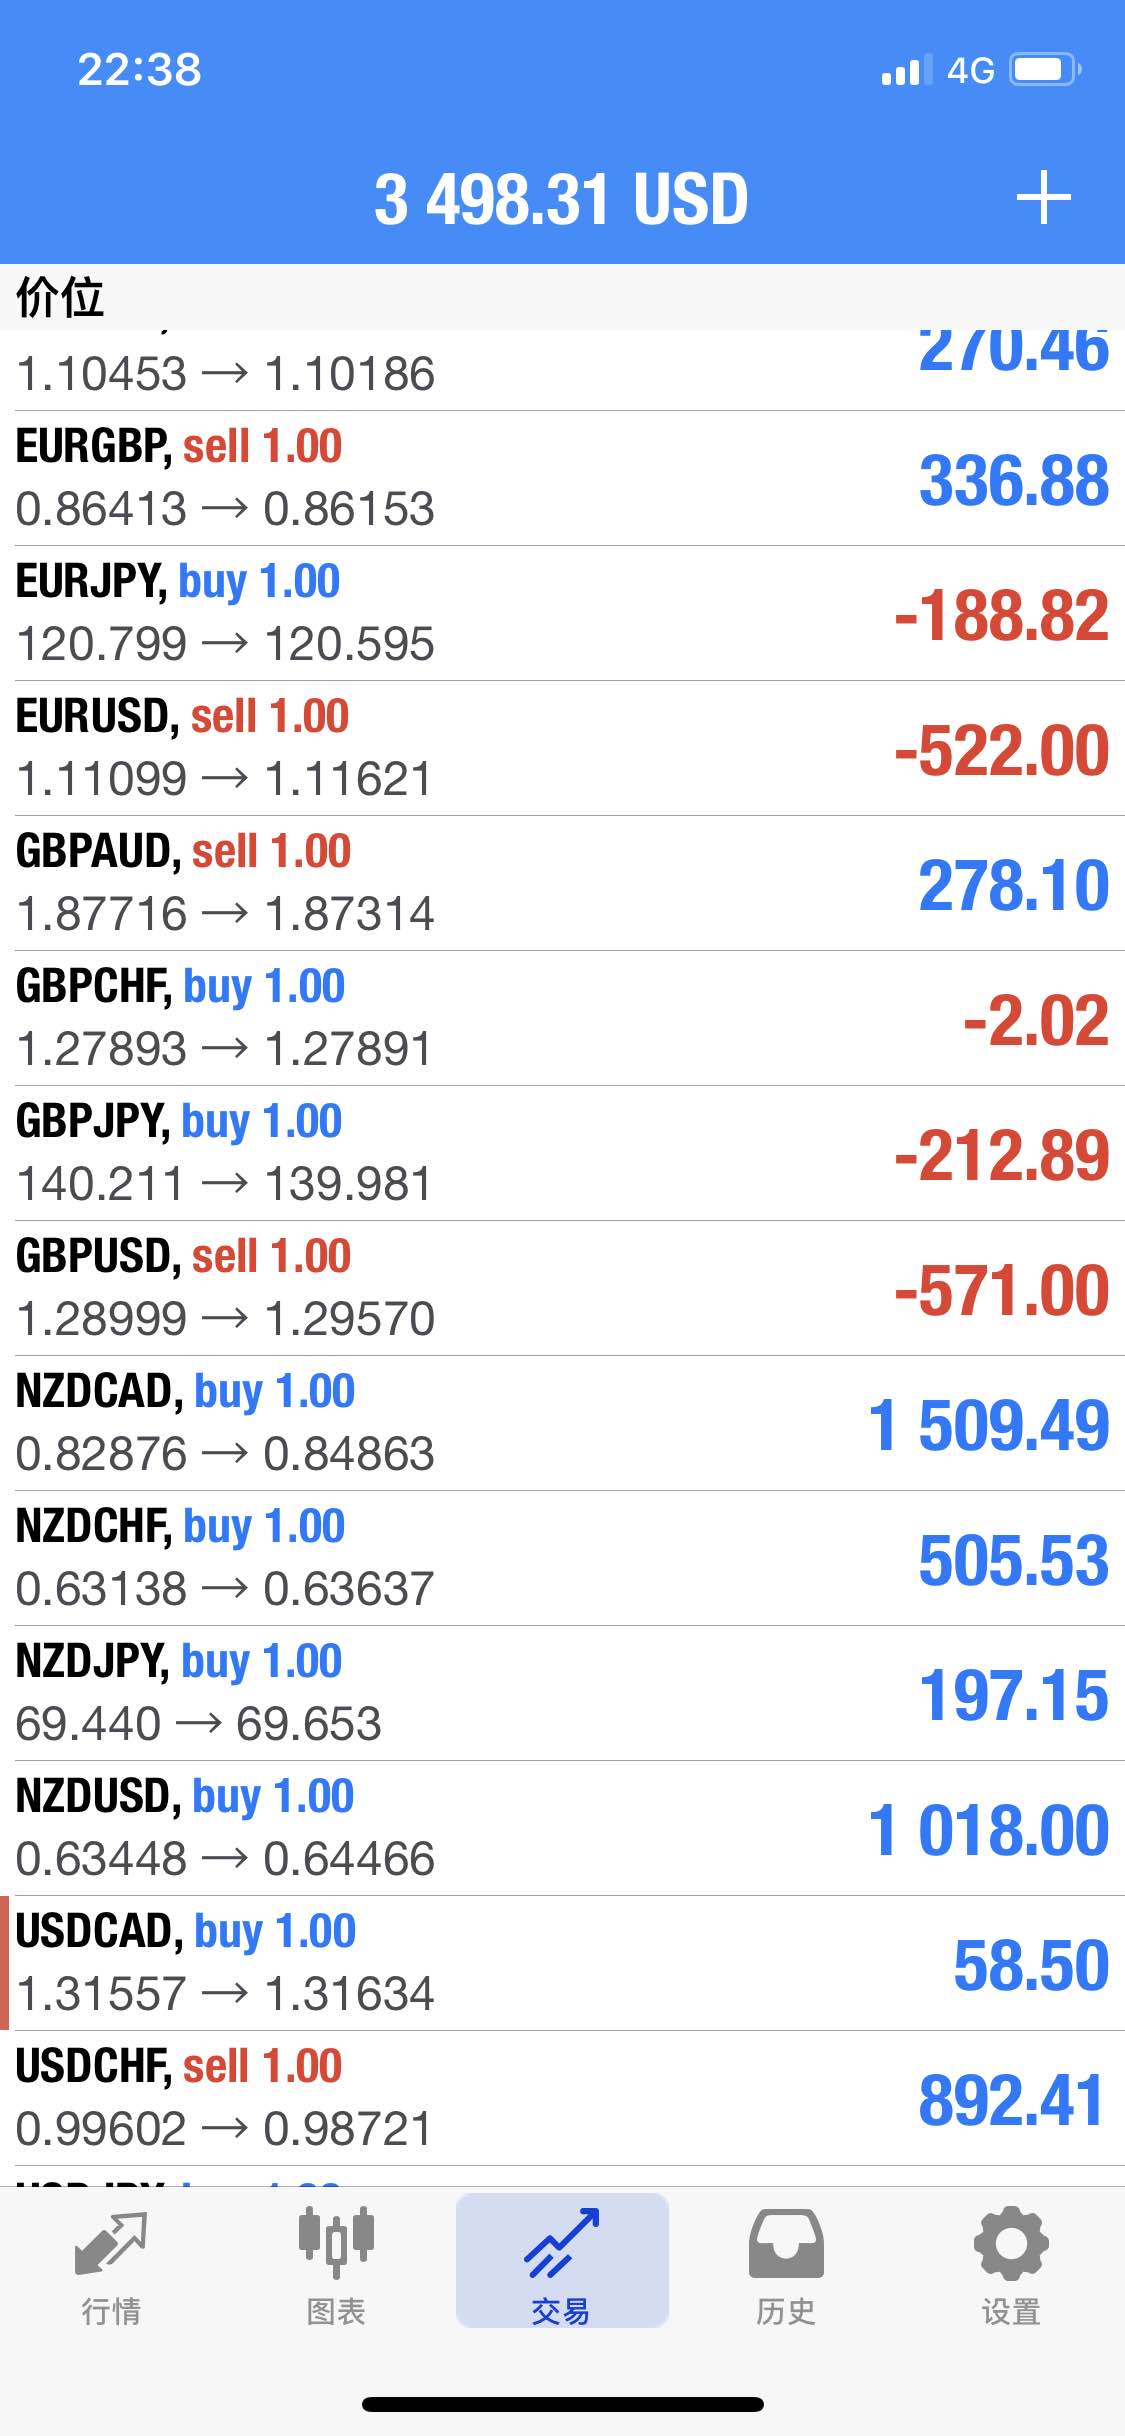Select the highlighted USDCAD buy row

(x=562, y=1963)
